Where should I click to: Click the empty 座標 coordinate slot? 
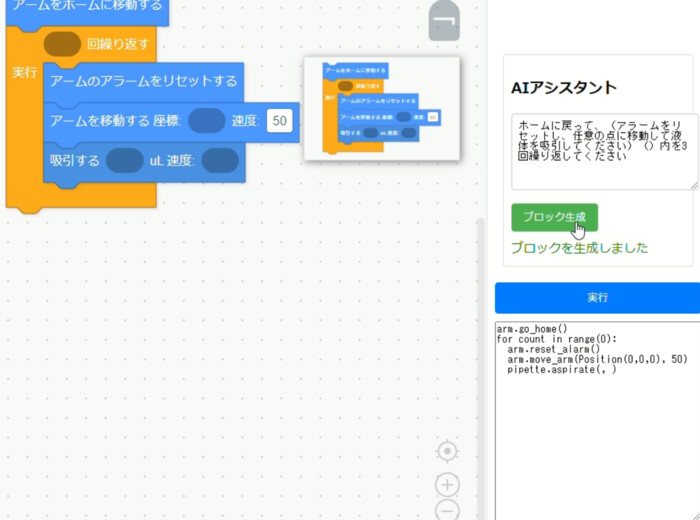[206, 121]
